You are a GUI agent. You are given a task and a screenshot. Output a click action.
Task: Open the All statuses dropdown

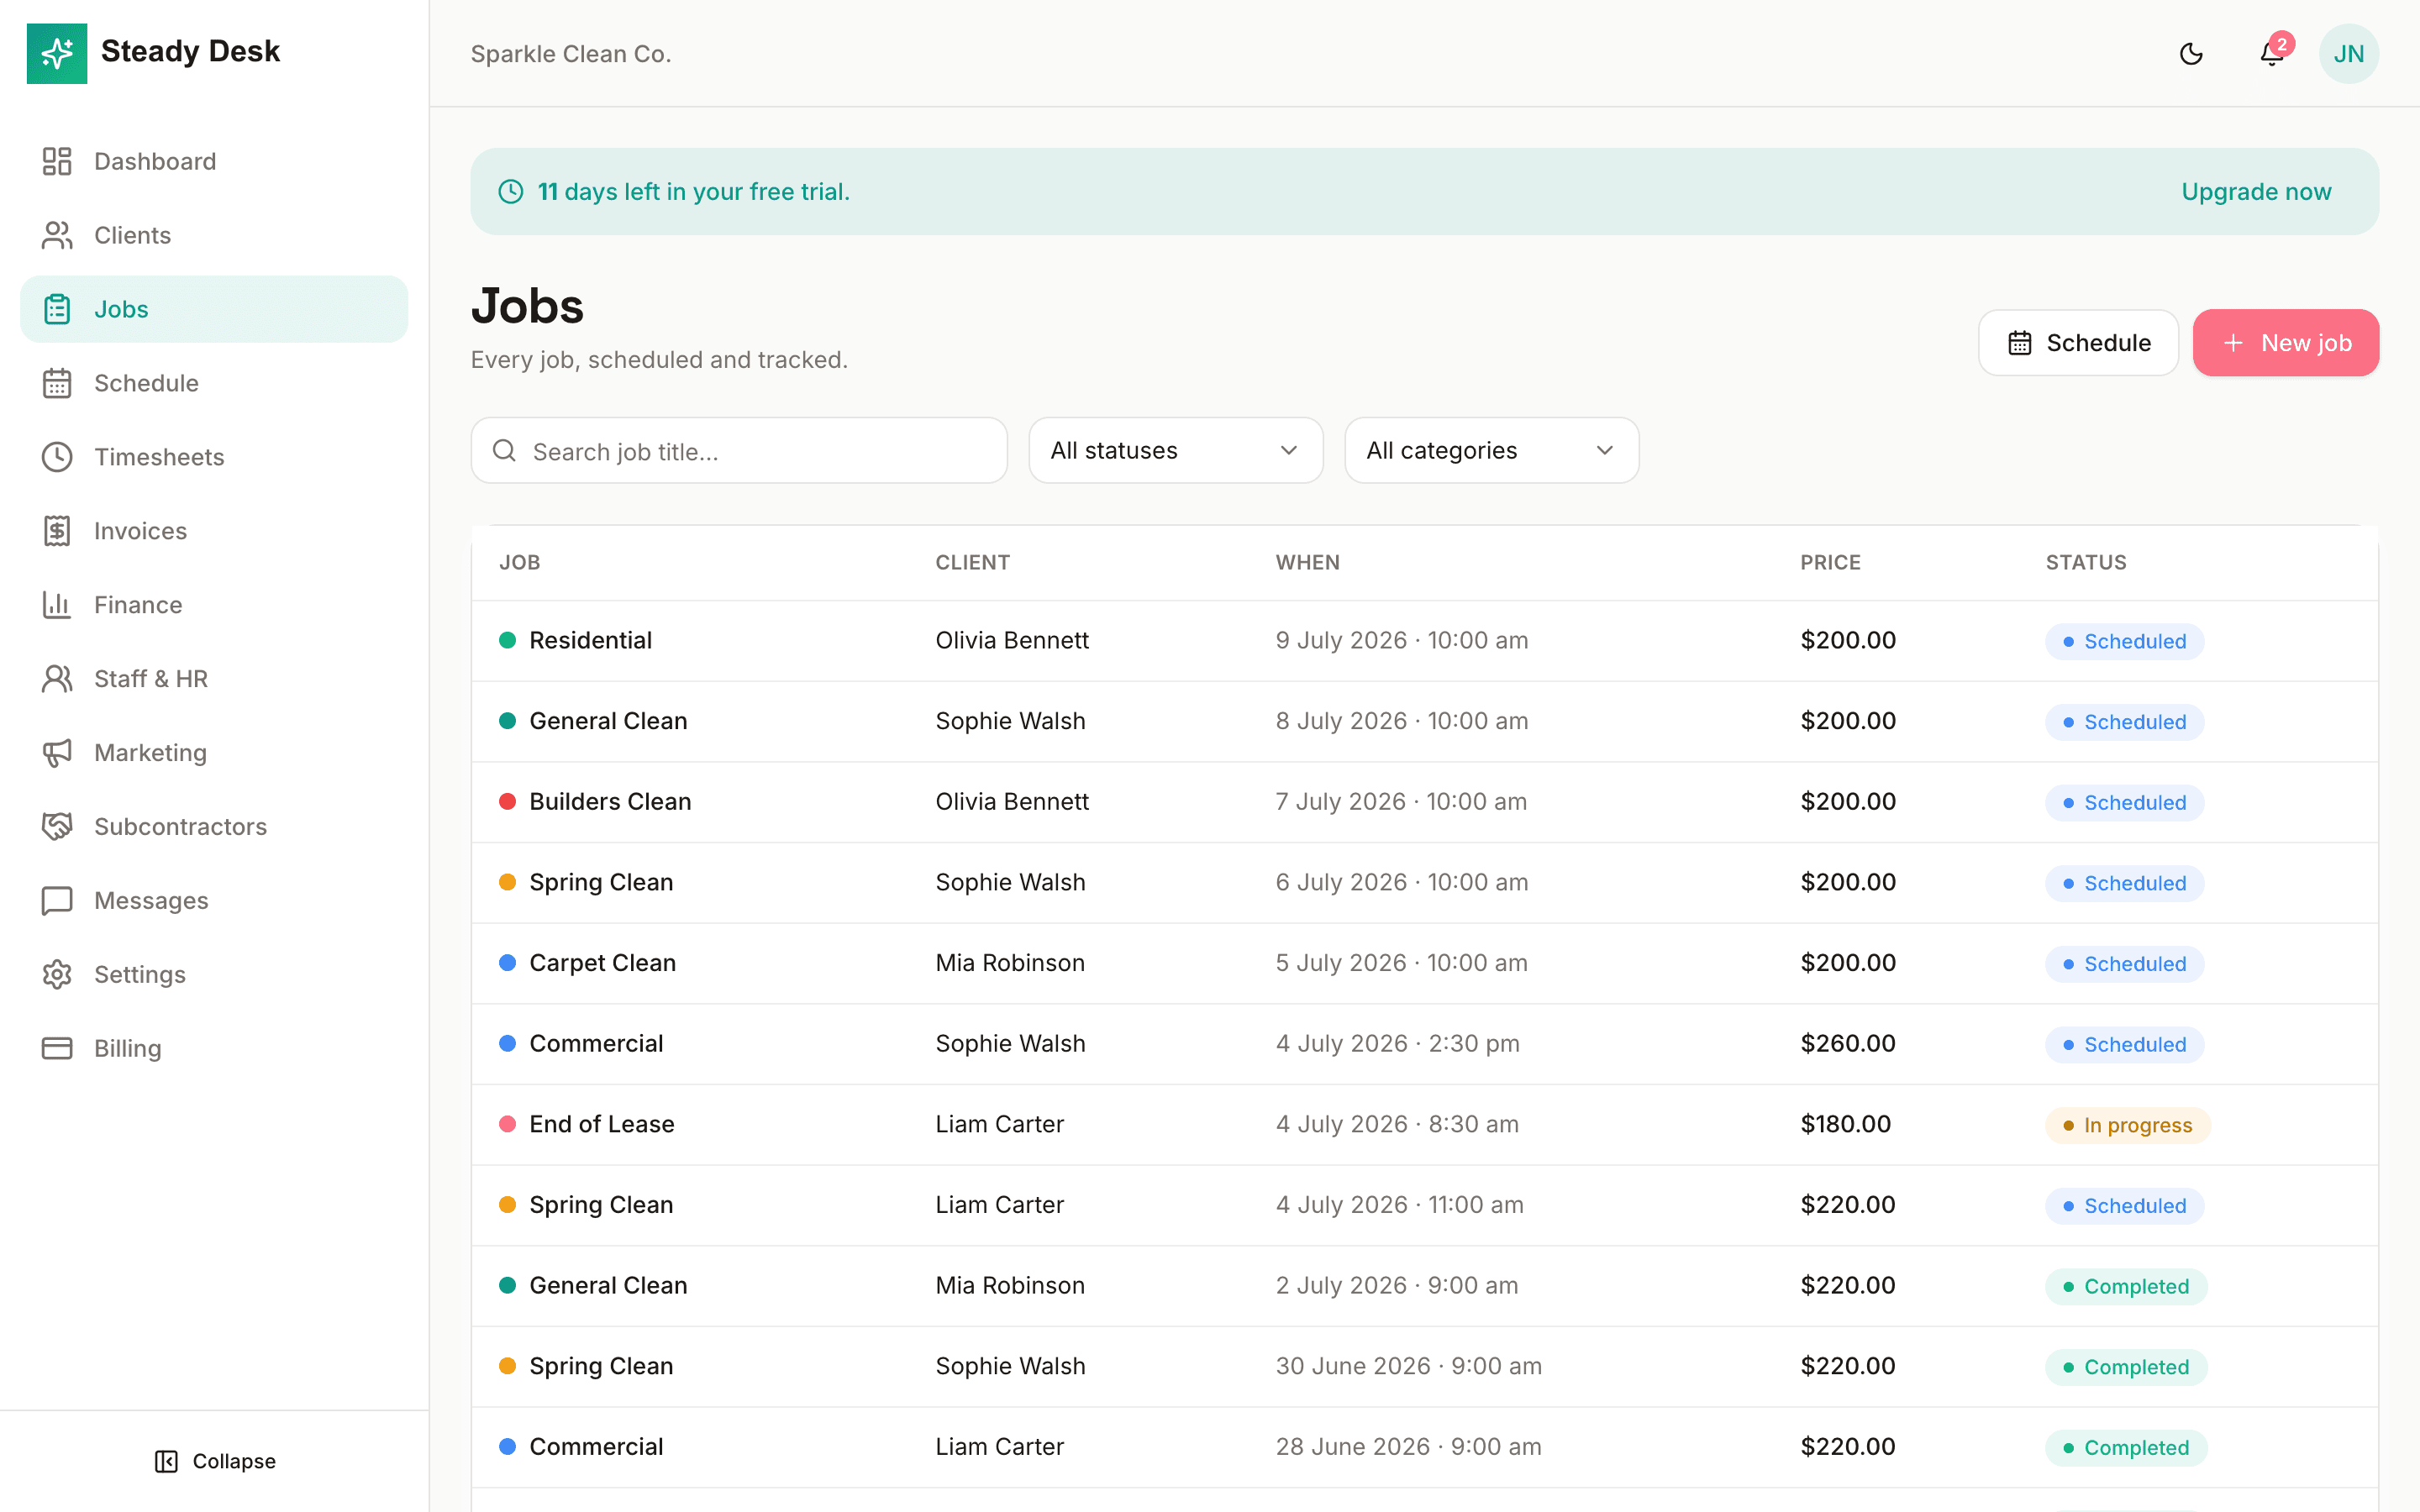[x=1175, y=451]
